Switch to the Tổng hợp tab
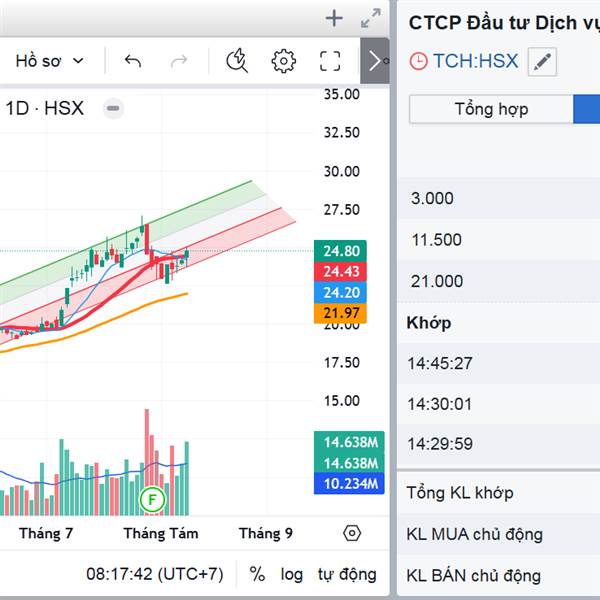 tap(491, 109)
